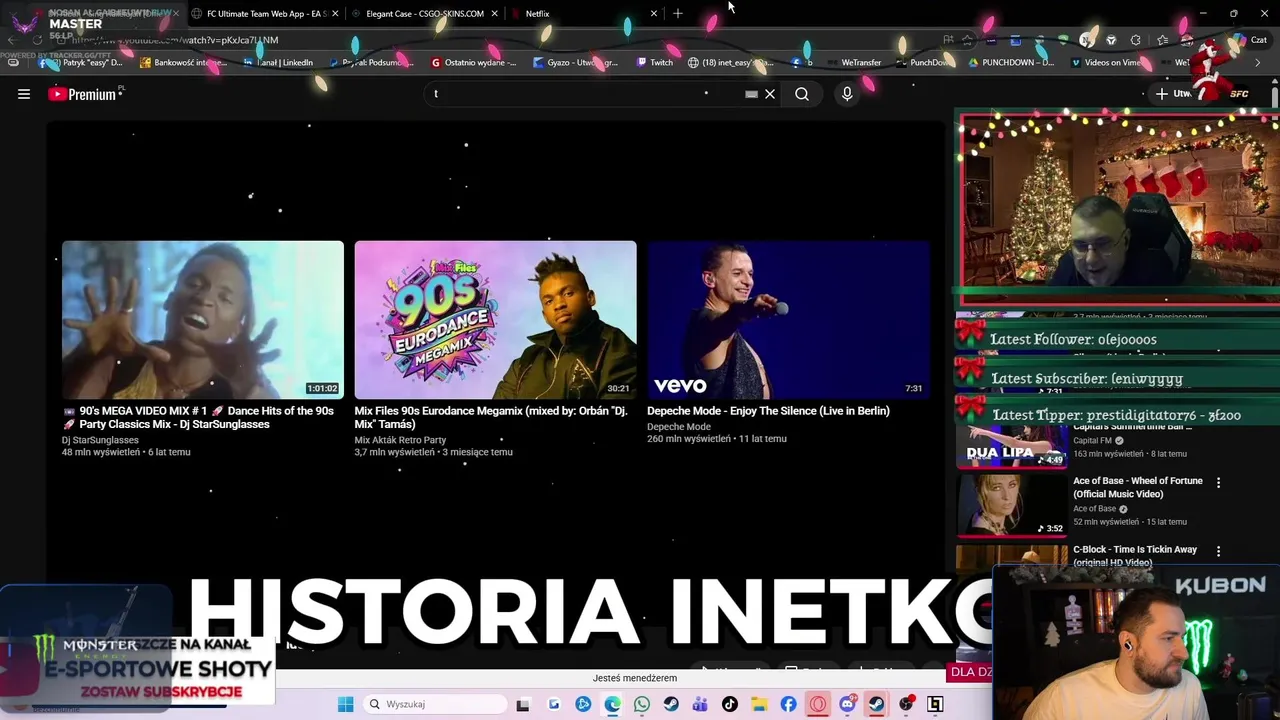Open the on-screen keyboard icon in search box
The image size is (1280, 720).
coord(751,94)
